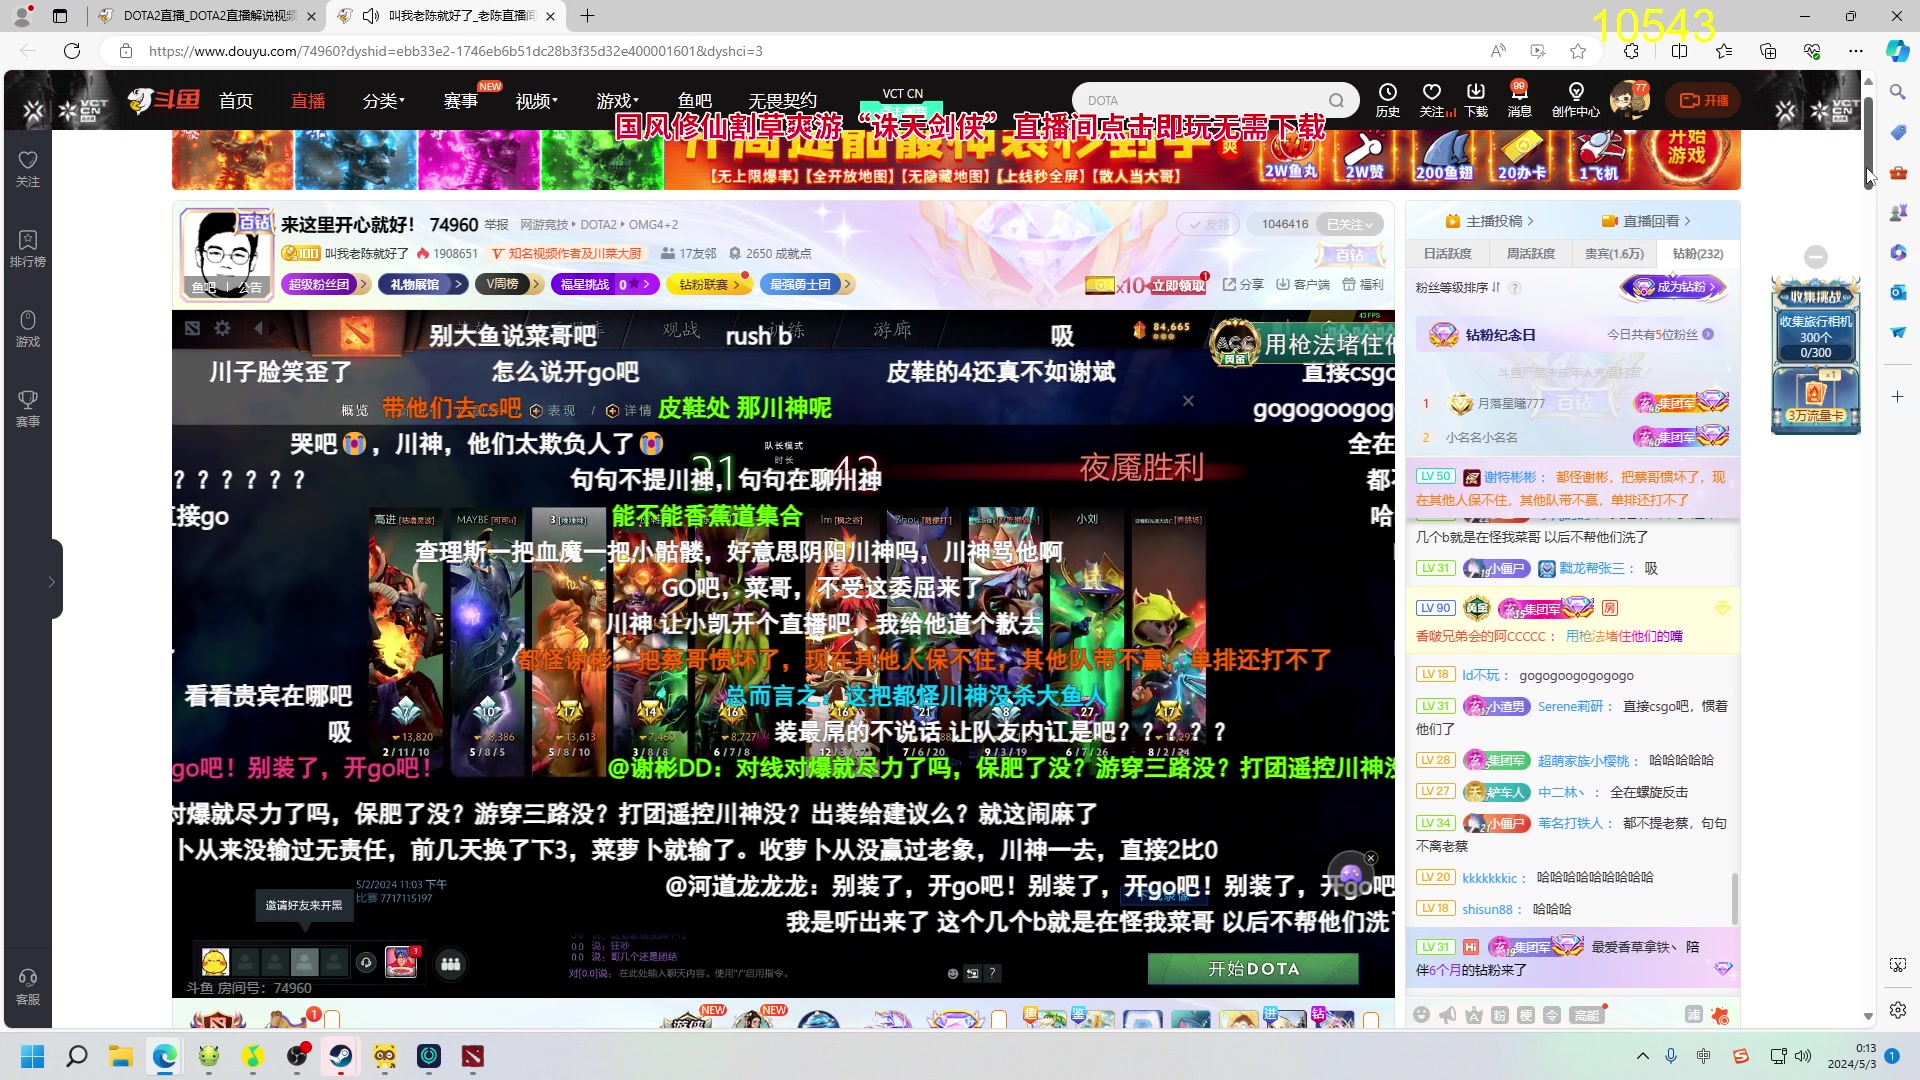Open Steam from the taskbar
This screenshot has width=1920, height=1080.
point(341,1056)
